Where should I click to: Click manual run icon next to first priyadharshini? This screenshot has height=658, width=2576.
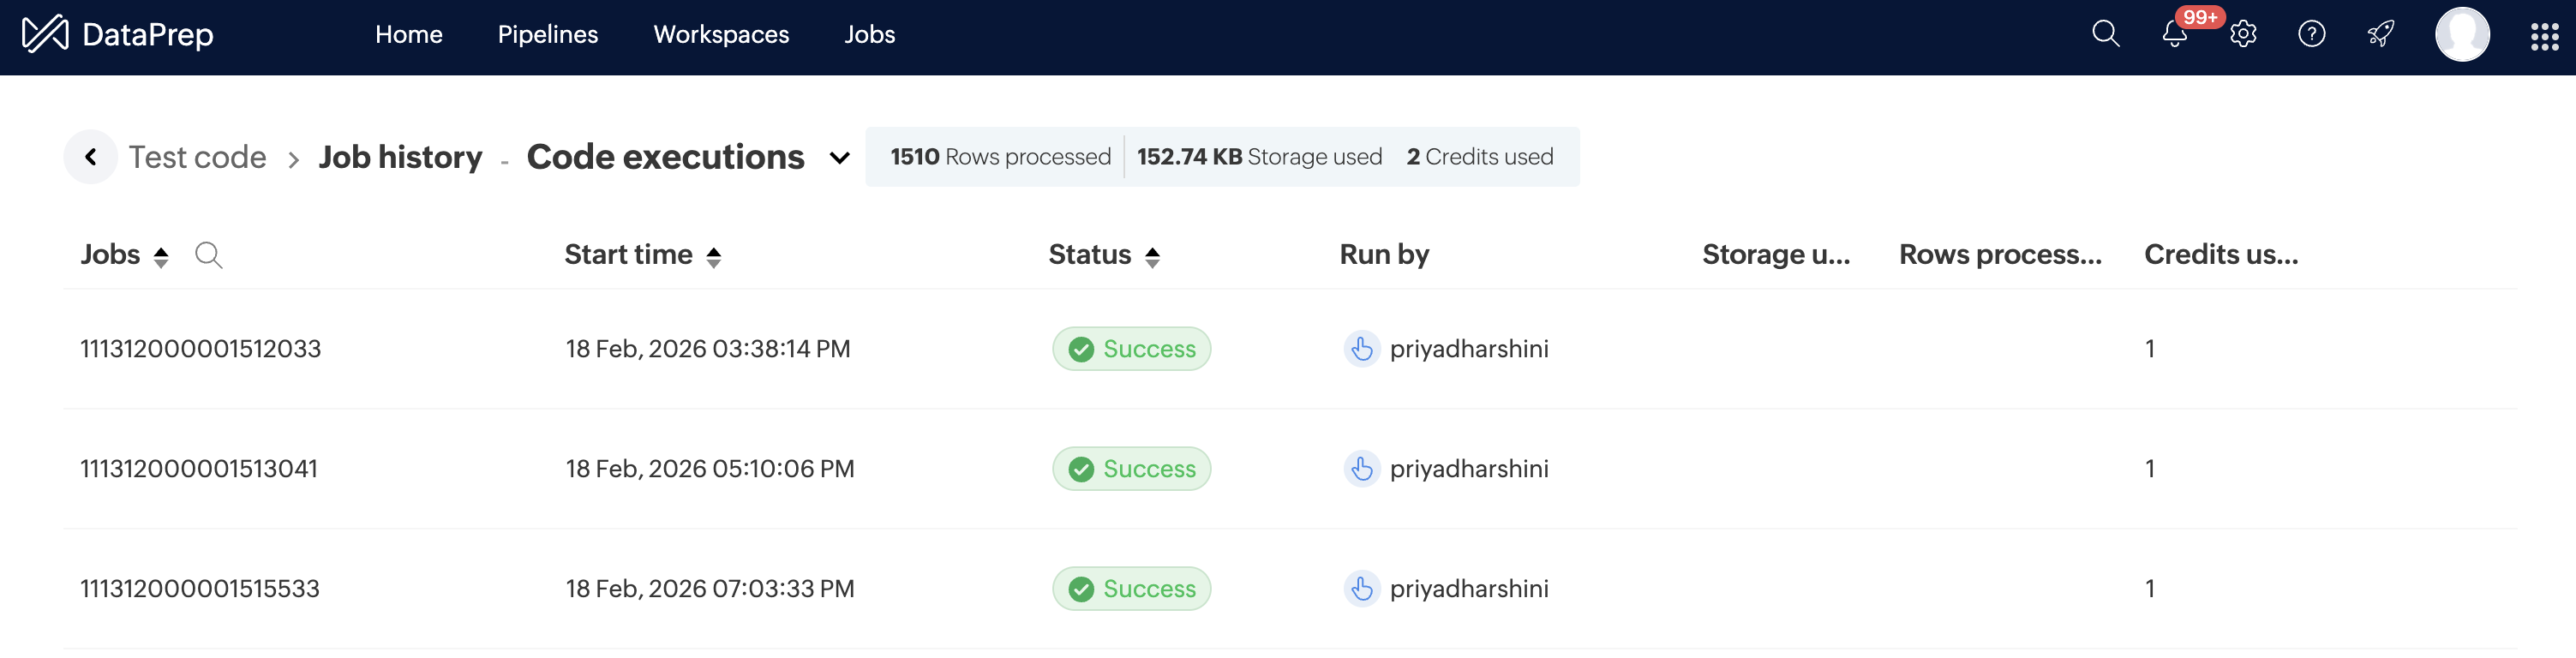click(1361, 349)
